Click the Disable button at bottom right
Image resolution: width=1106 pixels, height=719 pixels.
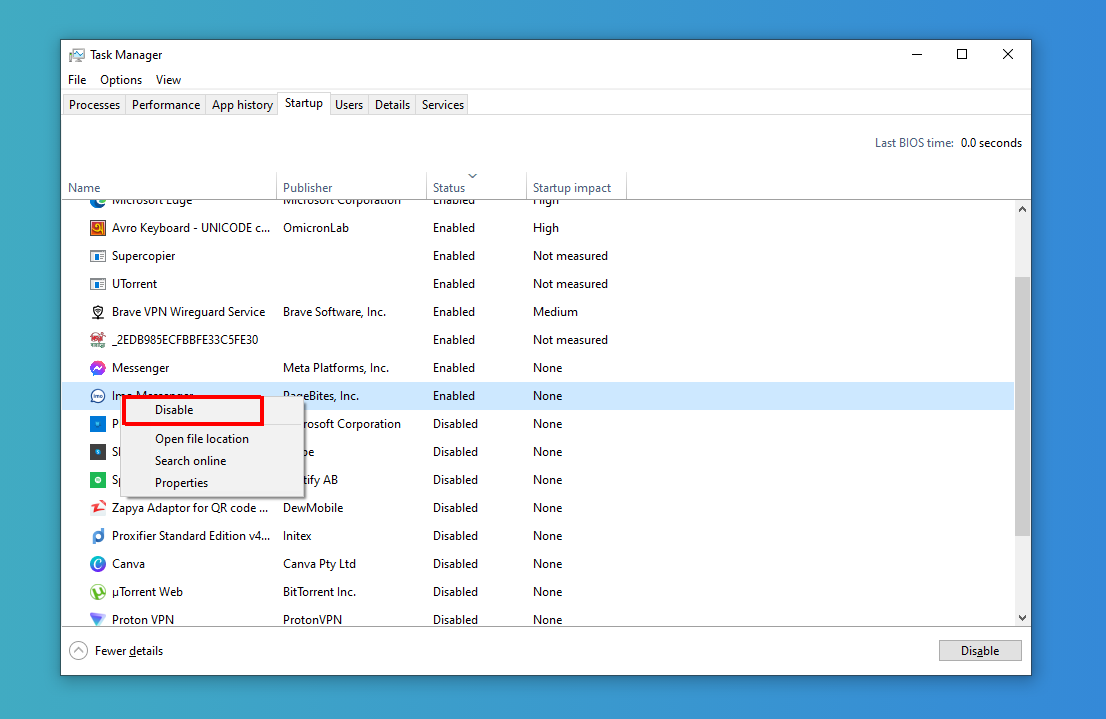[980, 651]
